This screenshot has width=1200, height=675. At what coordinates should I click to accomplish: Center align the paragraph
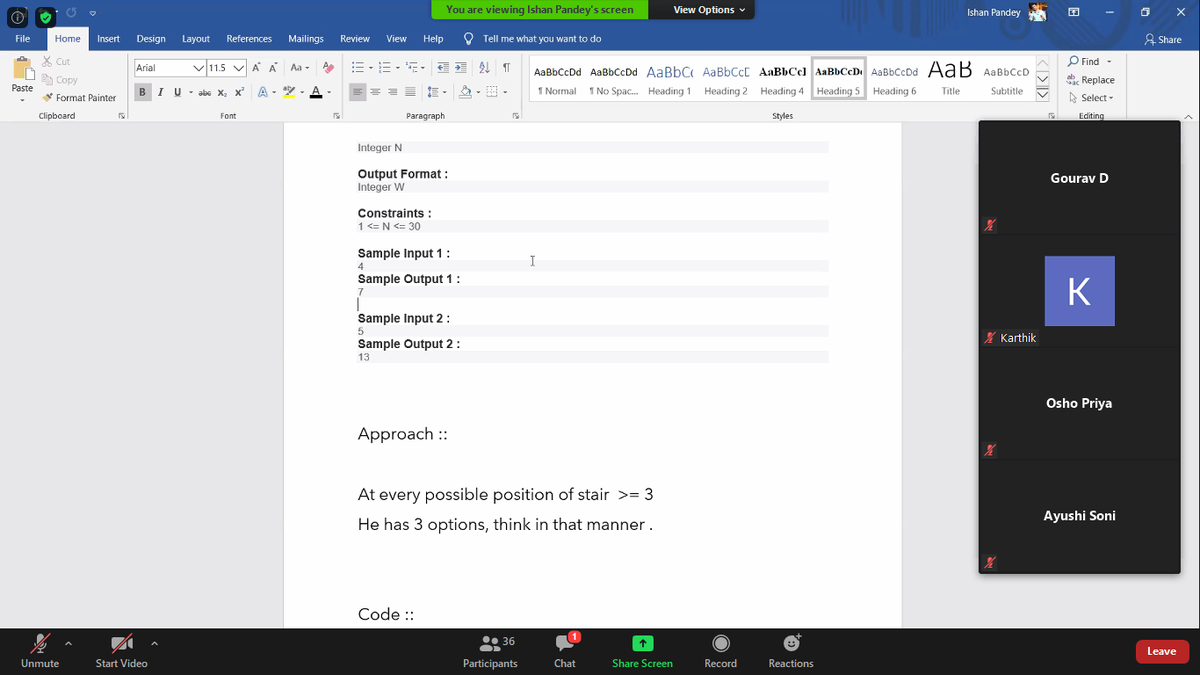[373, 91]
